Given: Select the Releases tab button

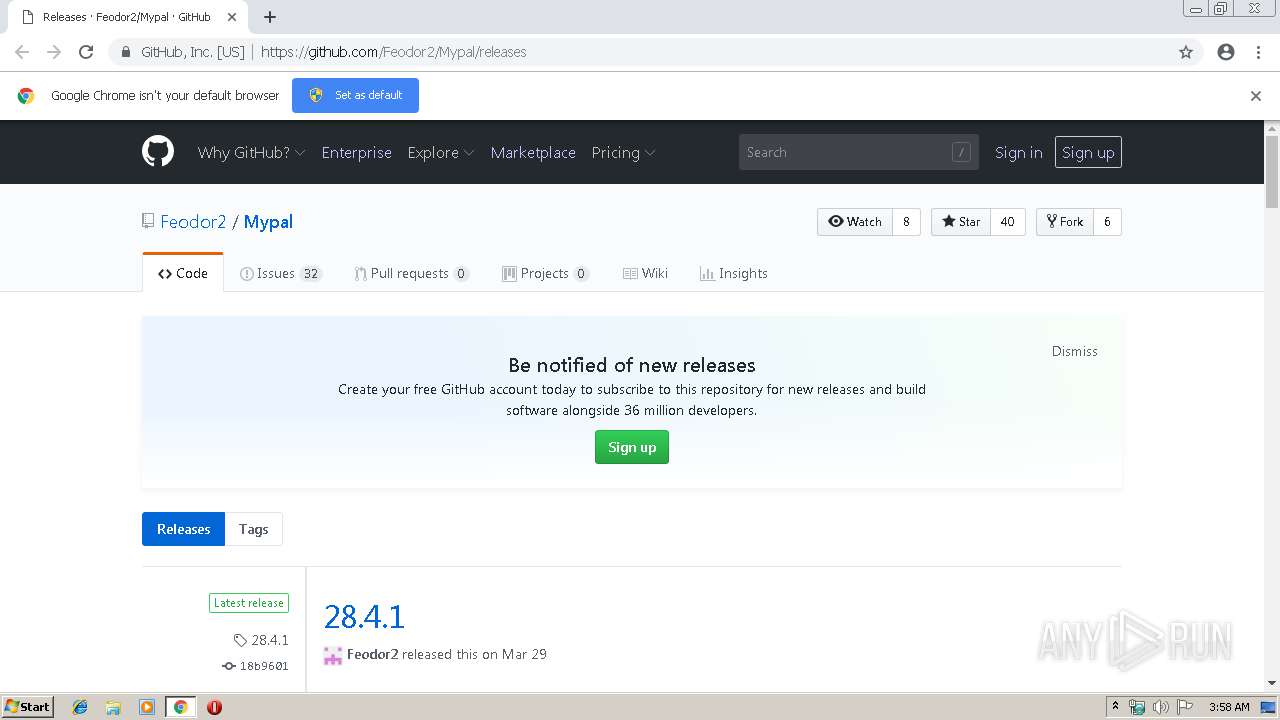Looking at the screenshot, I should click(x=183, y=529).
